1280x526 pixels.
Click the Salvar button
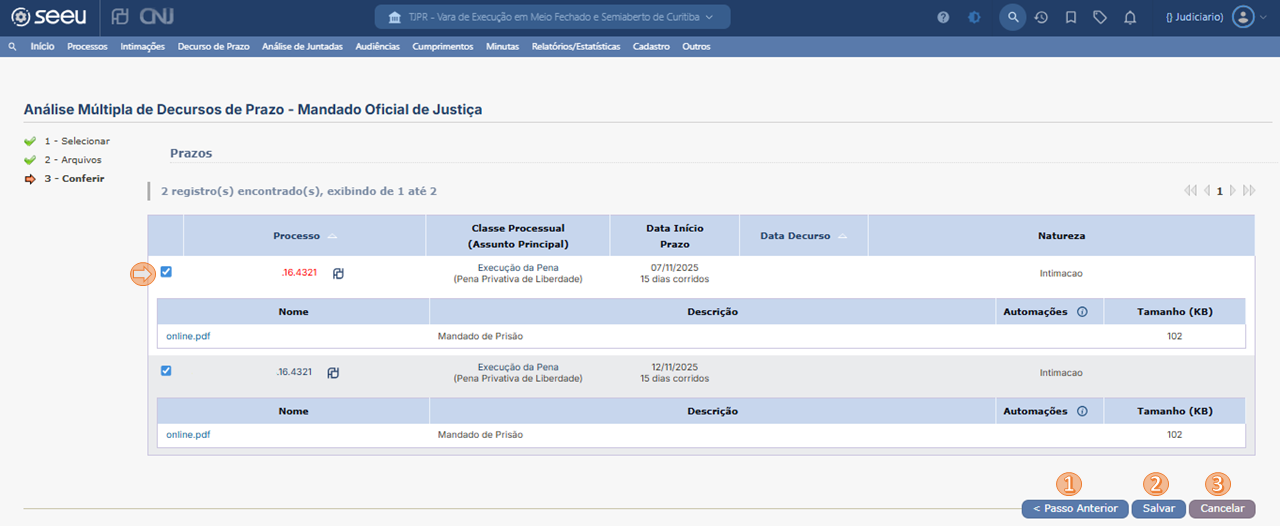point(1159,508)
